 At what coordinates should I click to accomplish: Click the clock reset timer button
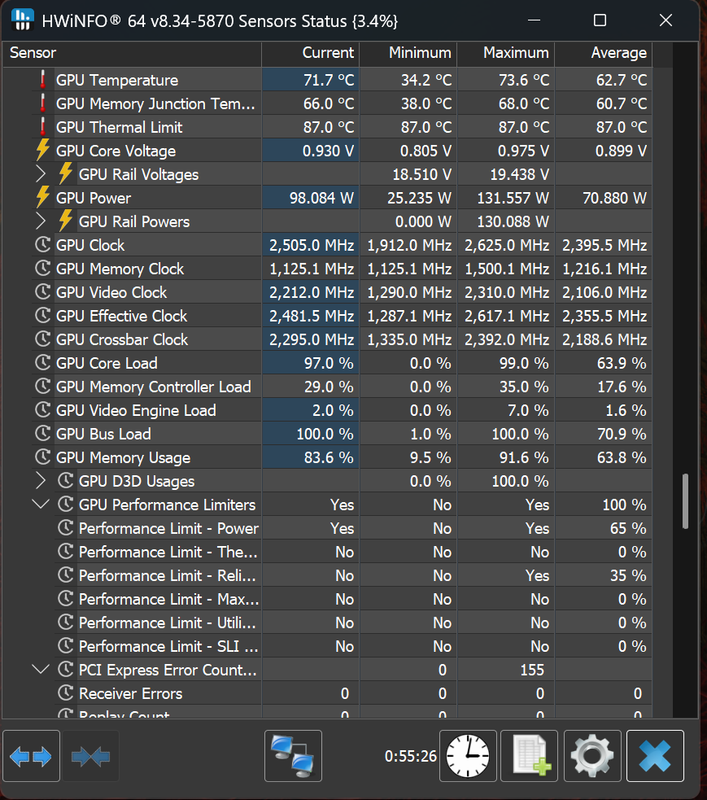[x=468, y=756]
